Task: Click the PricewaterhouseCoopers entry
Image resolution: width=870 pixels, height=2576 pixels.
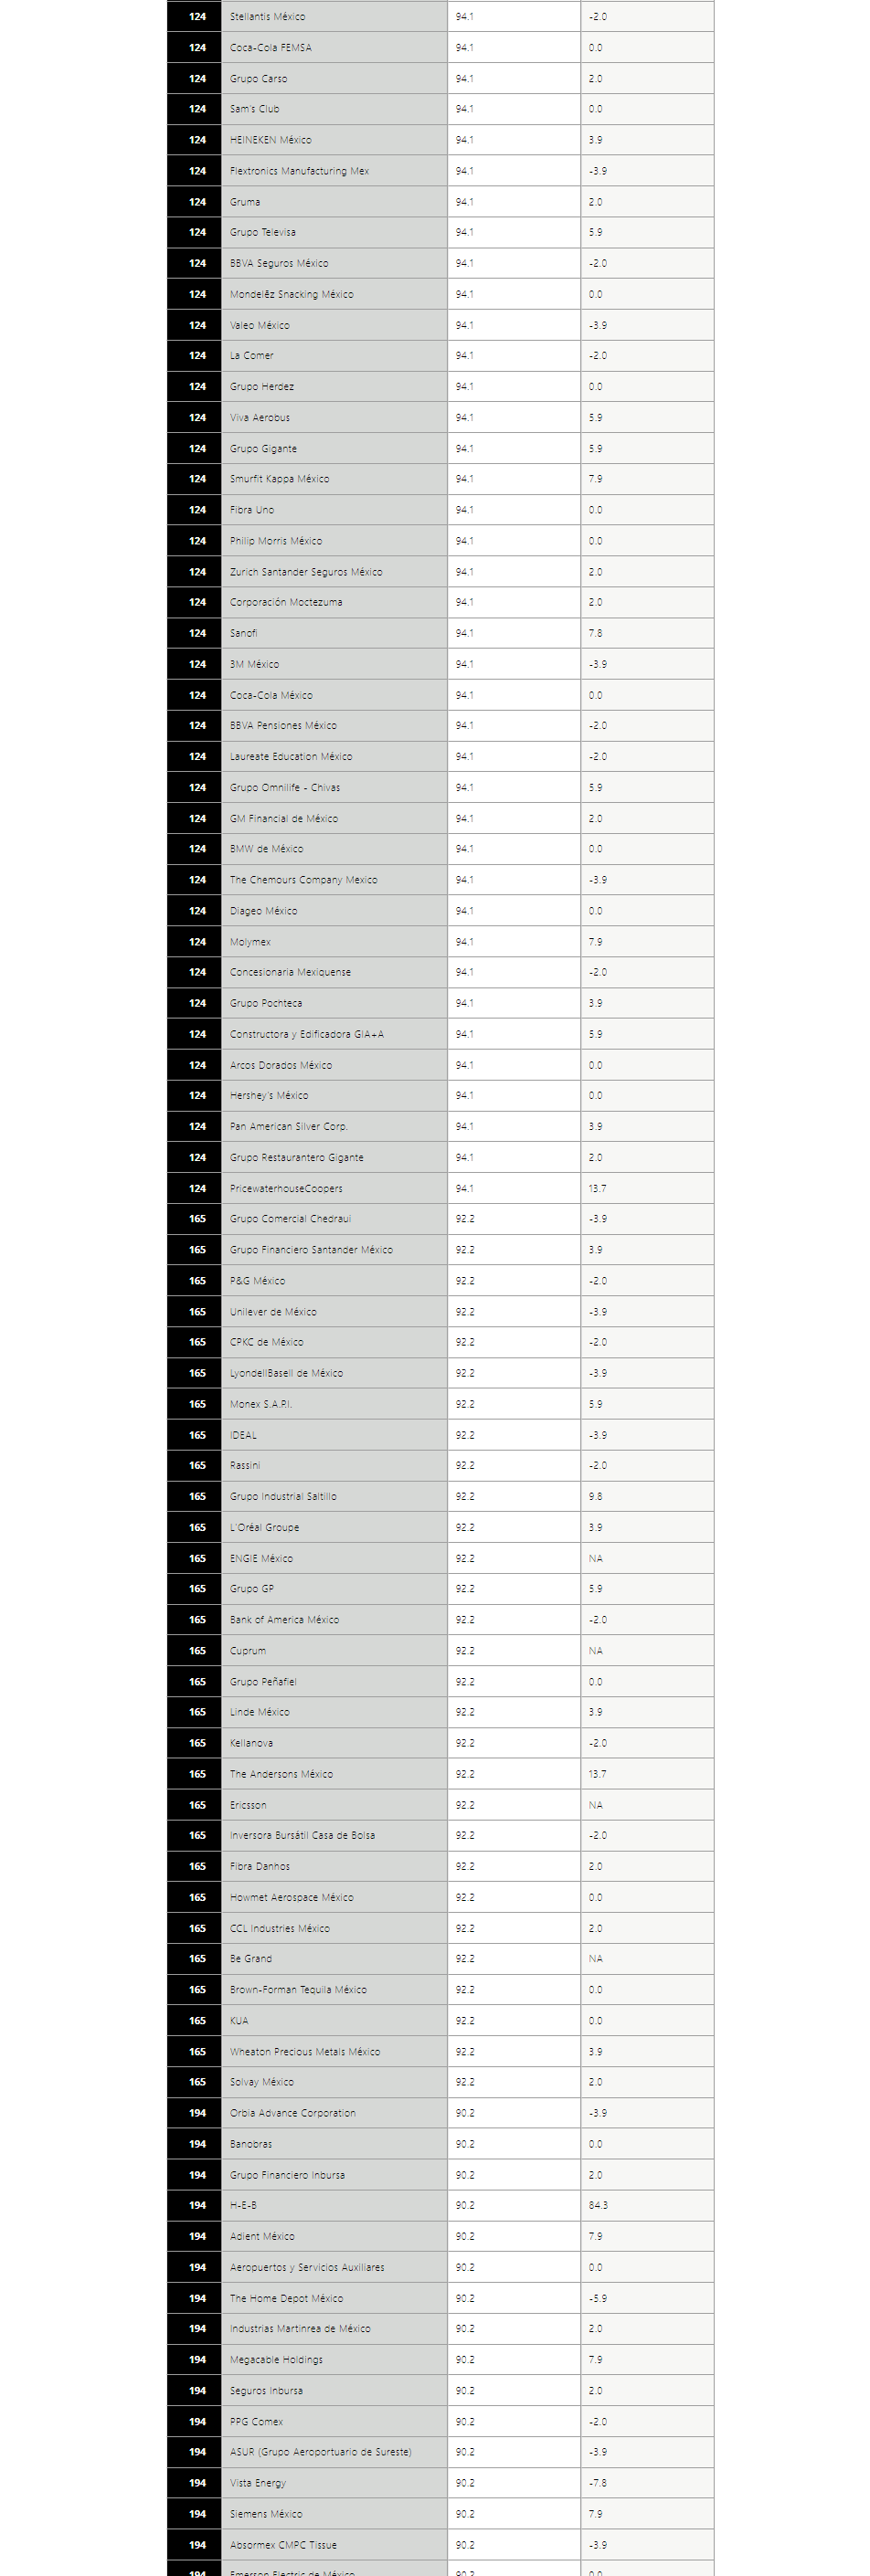Action: coord(286,1188)
